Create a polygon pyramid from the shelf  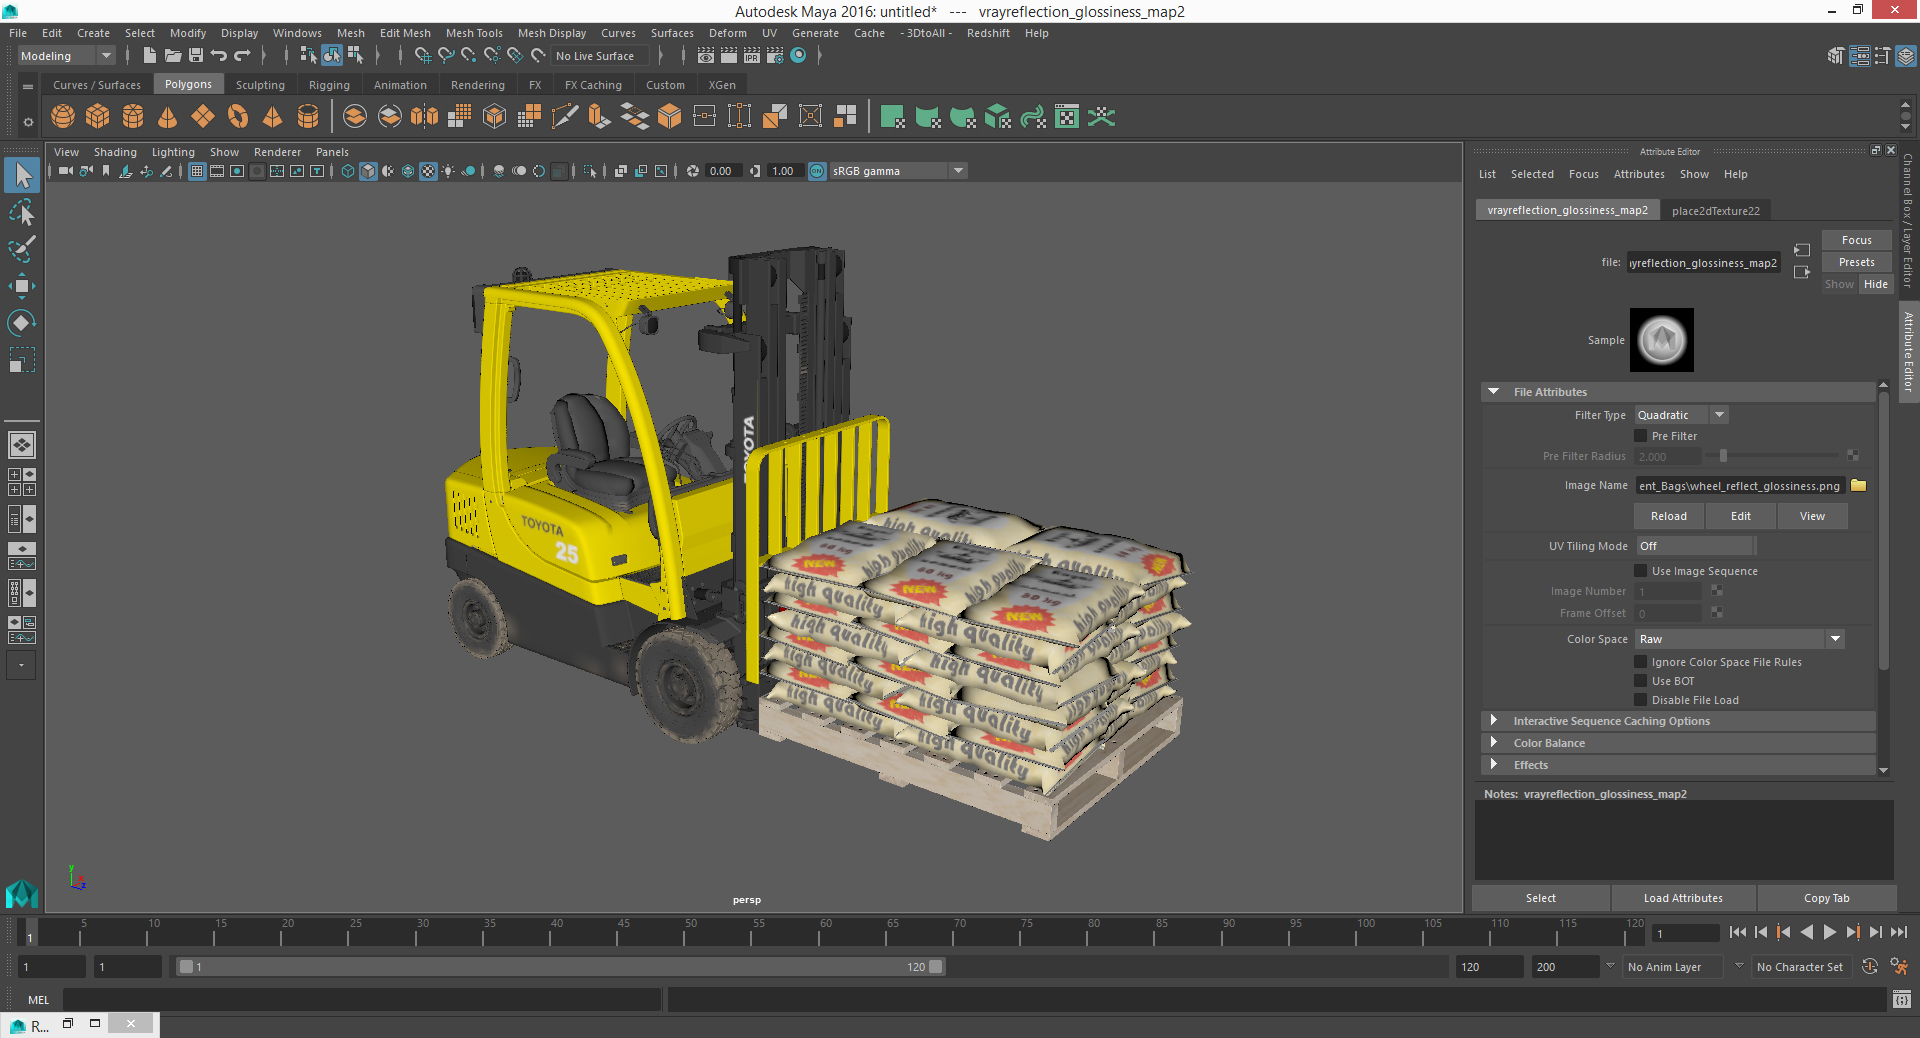273,117
